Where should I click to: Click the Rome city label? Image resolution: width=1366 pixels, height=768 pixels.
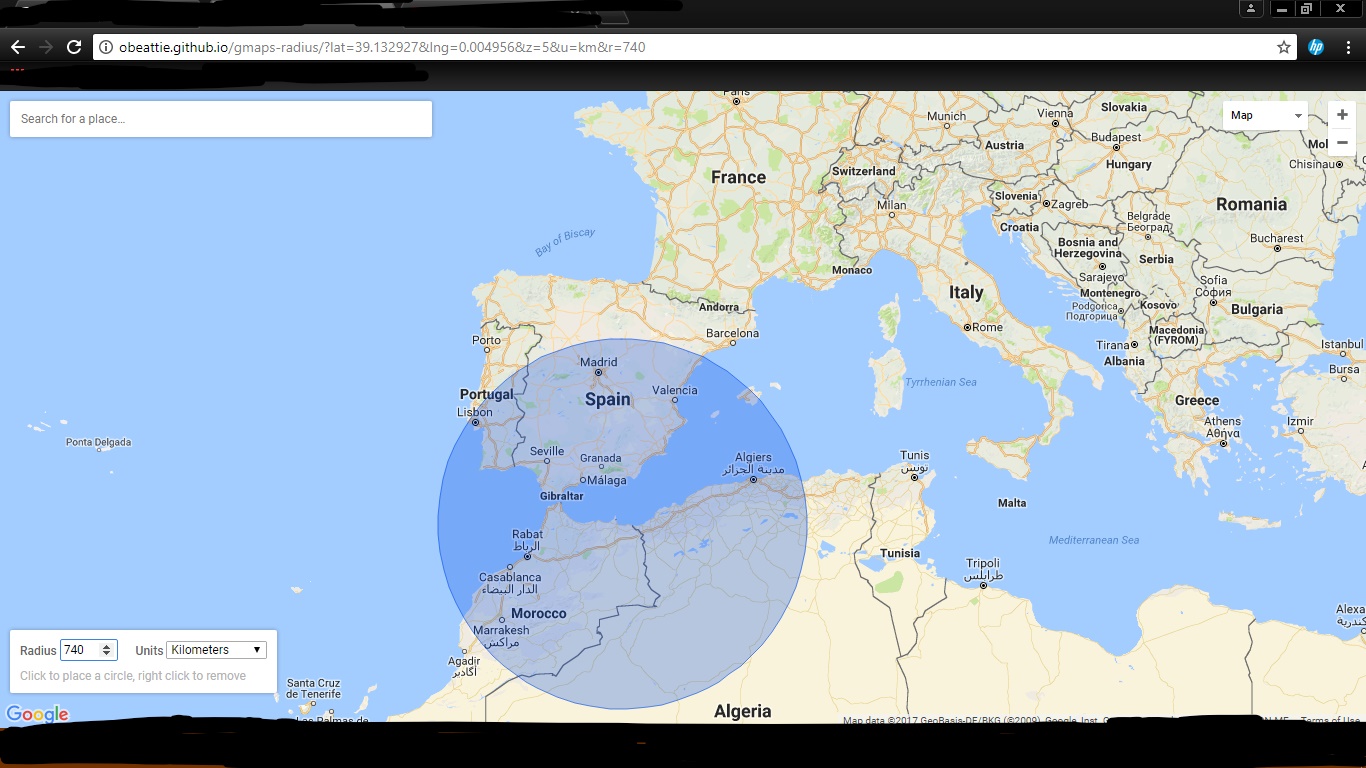pos(987,327)
